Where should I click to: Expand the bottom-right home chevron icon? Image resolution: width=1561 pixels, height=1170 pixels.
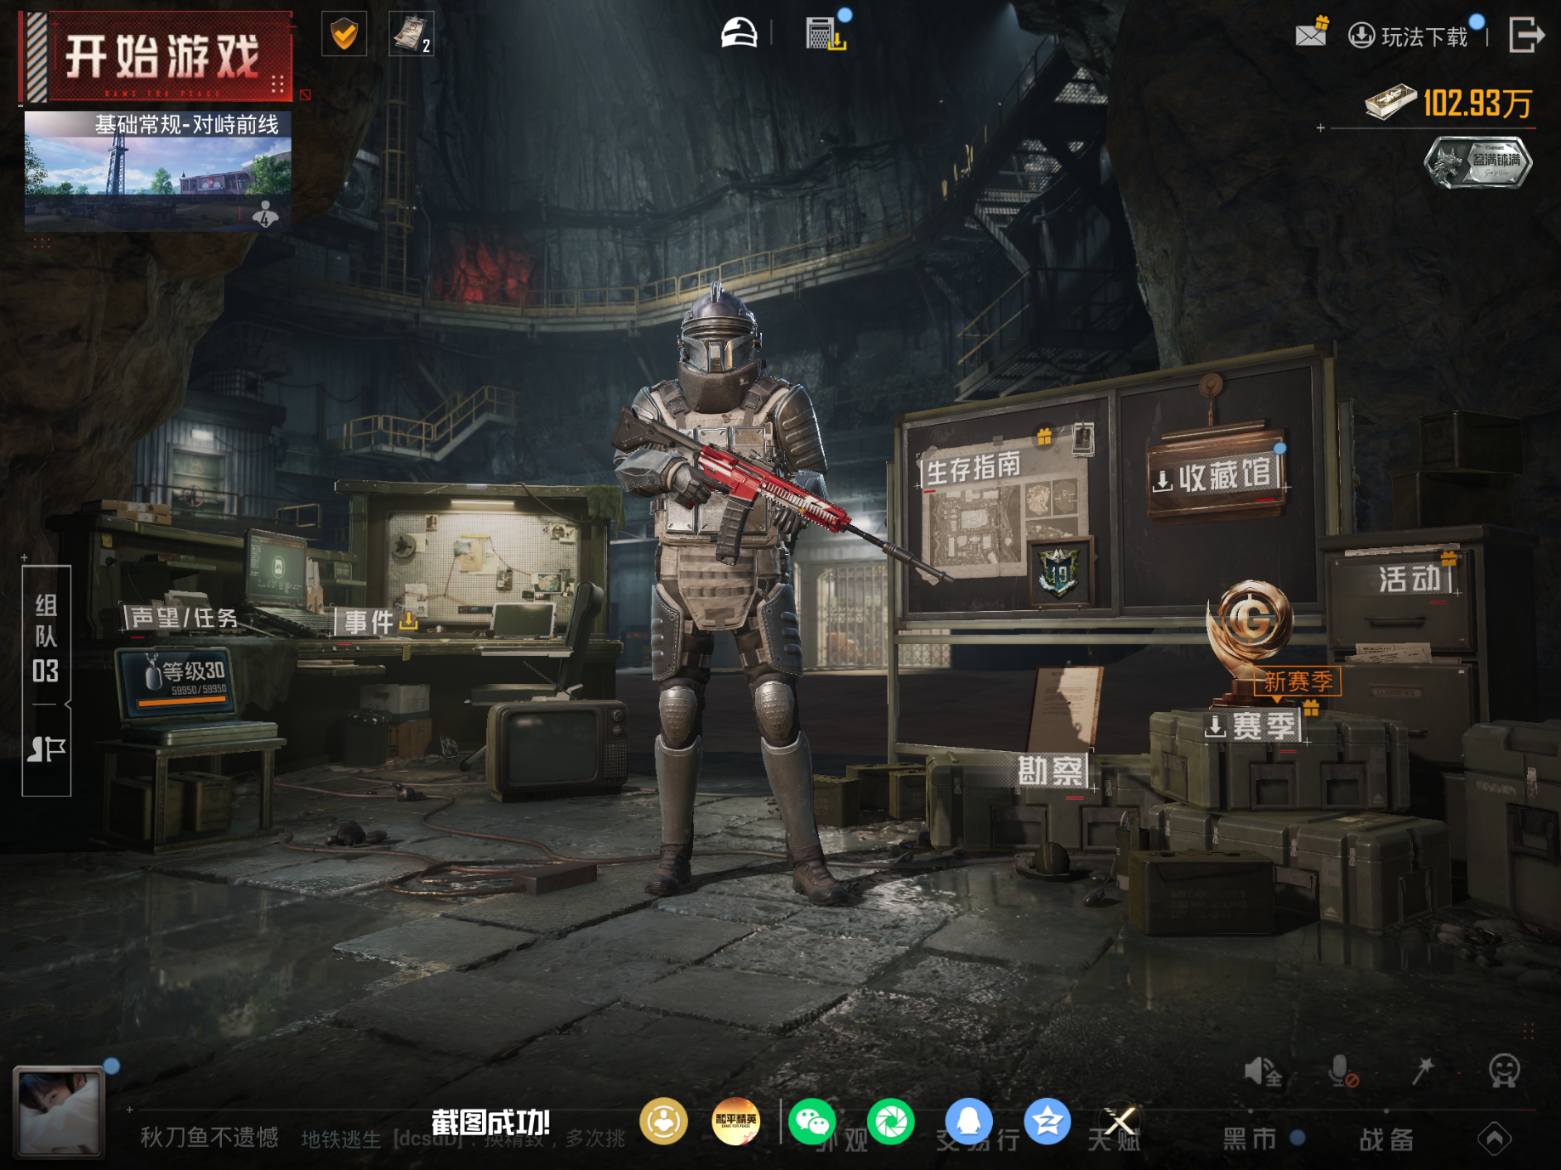pos(1494,1138)
